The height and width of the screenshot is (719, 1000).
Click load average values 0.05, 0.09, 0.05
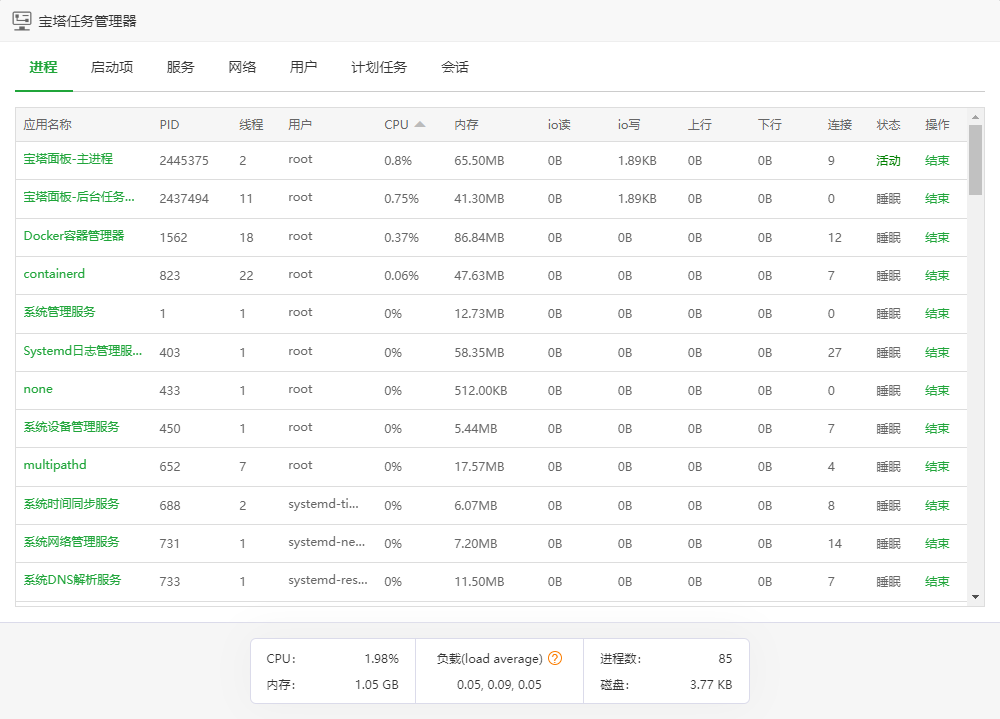point(499,685)
